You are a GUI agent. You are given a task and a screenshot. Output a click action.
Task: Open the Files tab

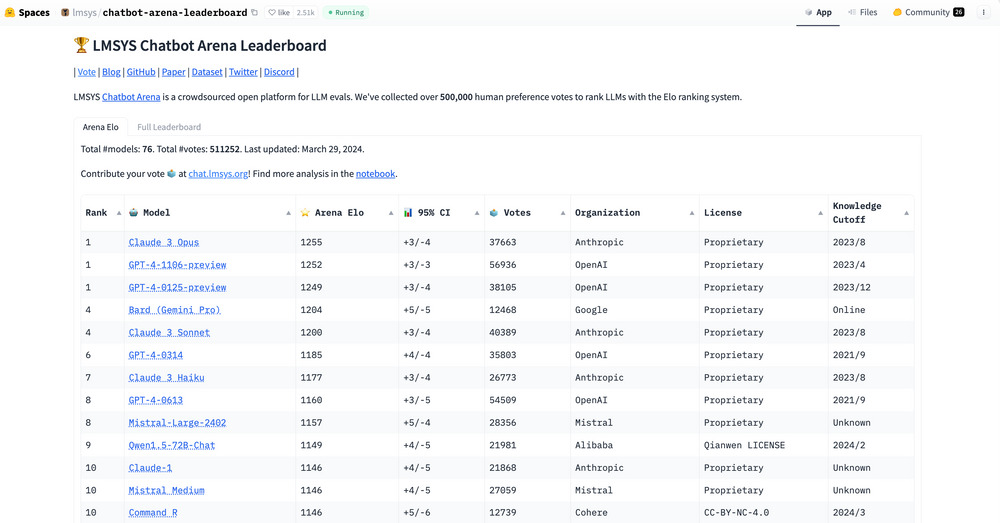862,12
